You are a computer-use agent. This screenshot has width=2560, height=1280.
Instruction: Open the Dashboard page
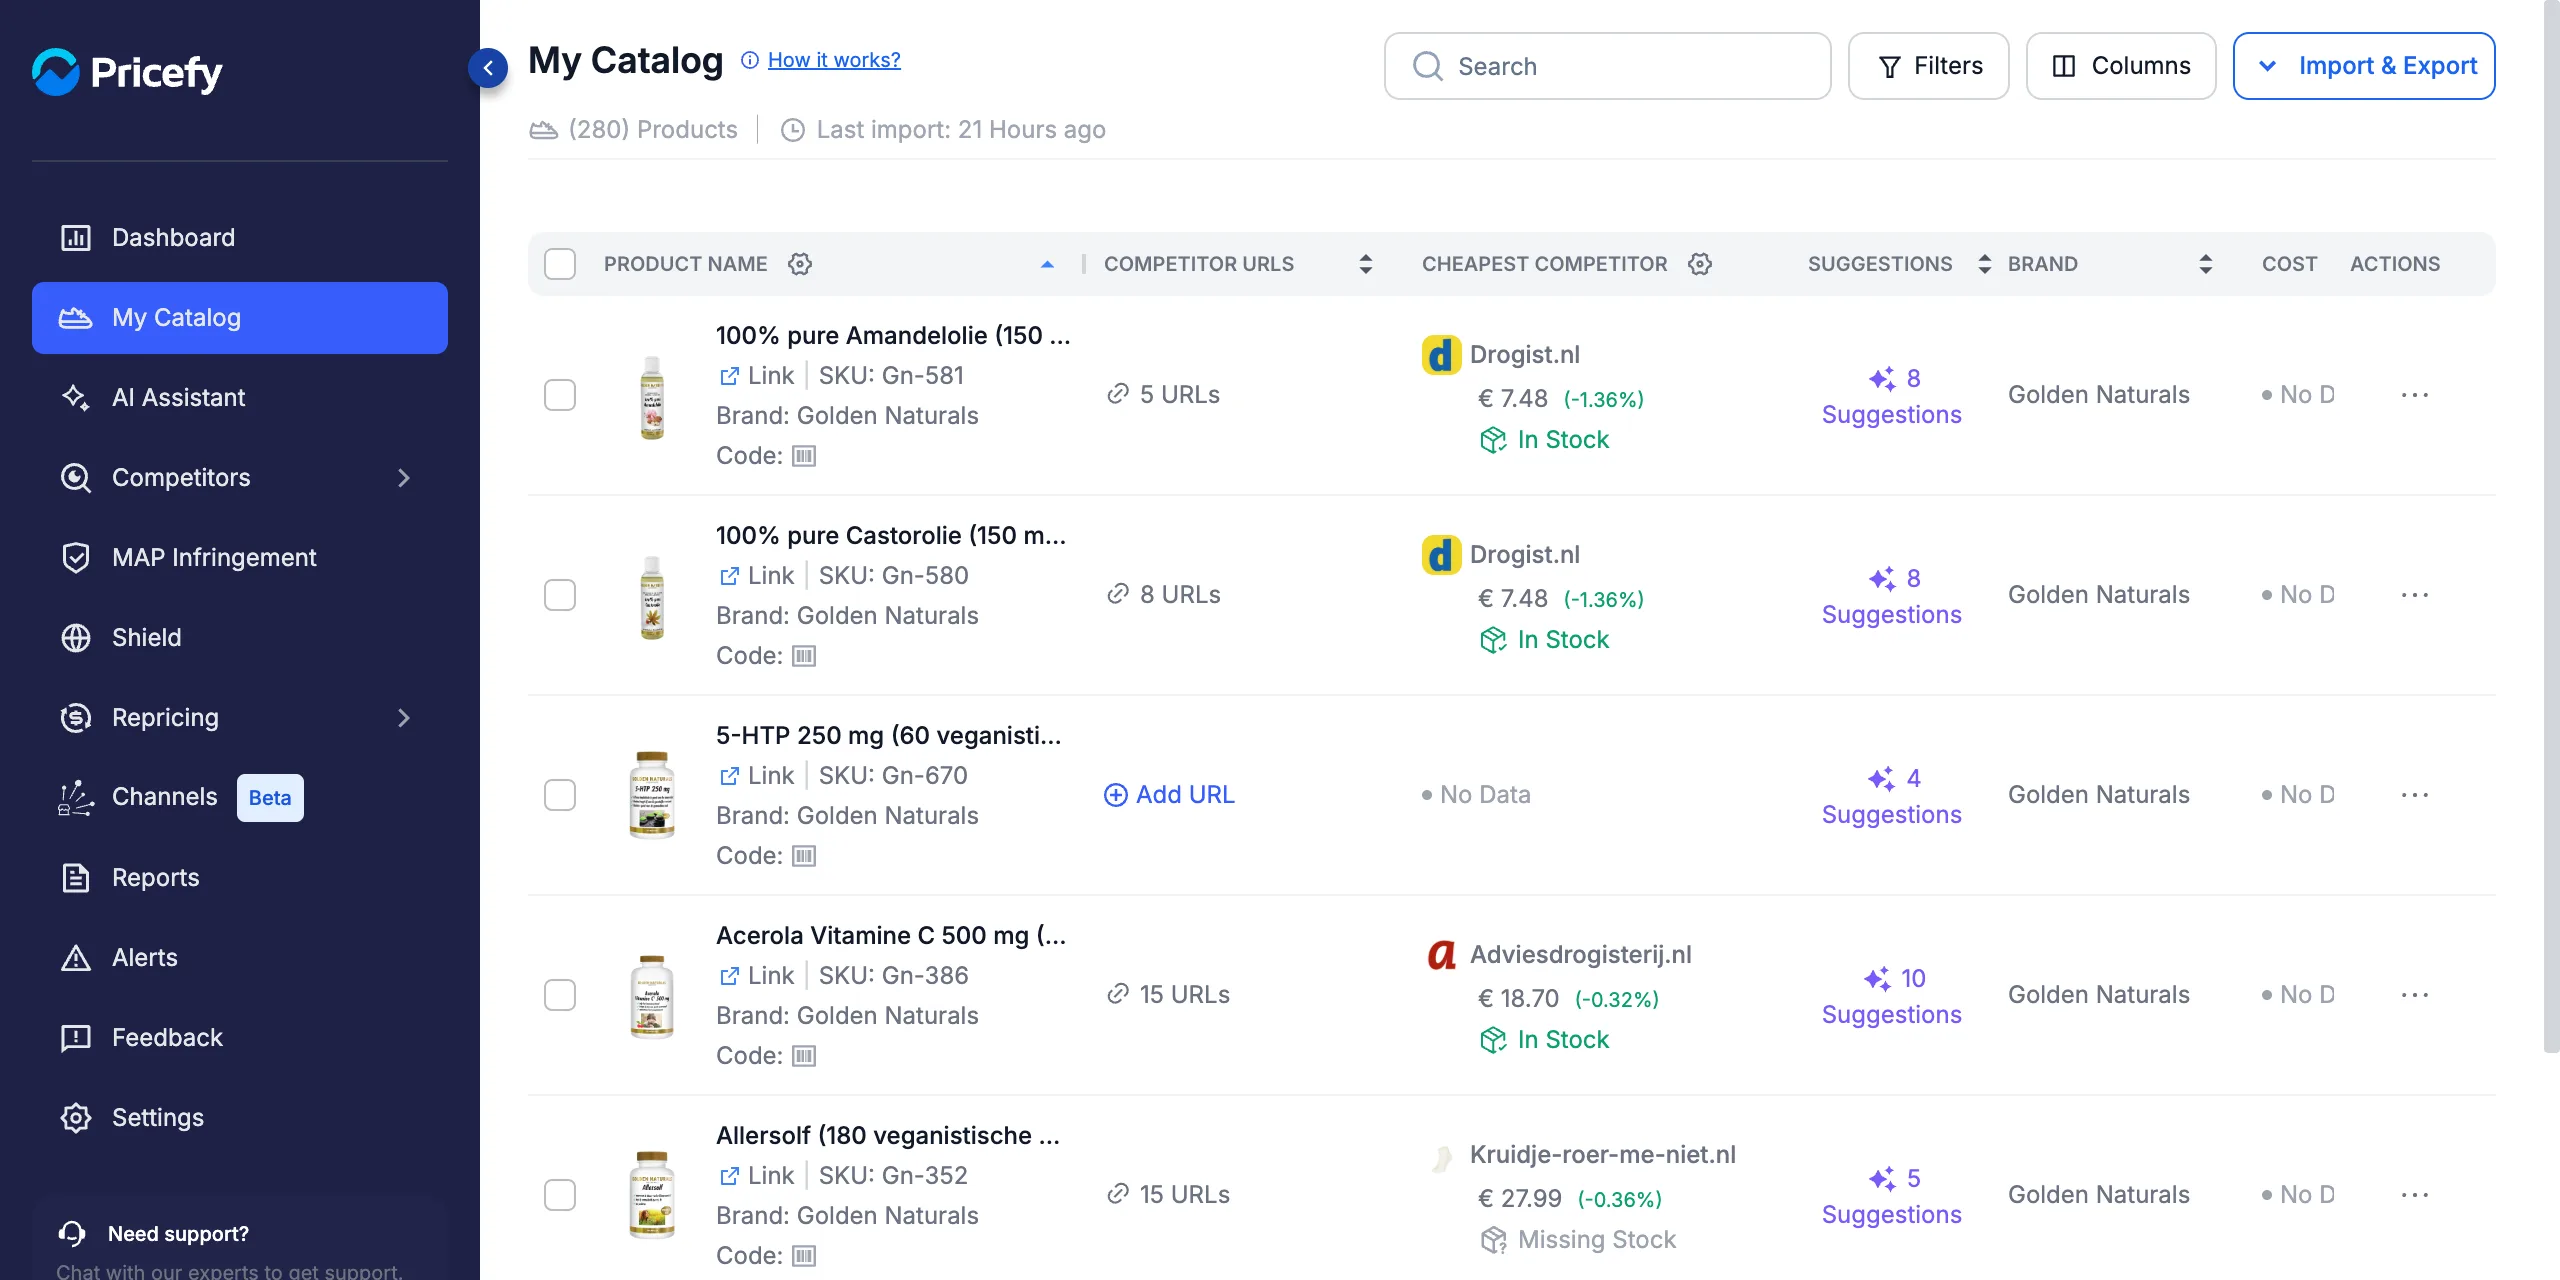(x=240, y=238)
